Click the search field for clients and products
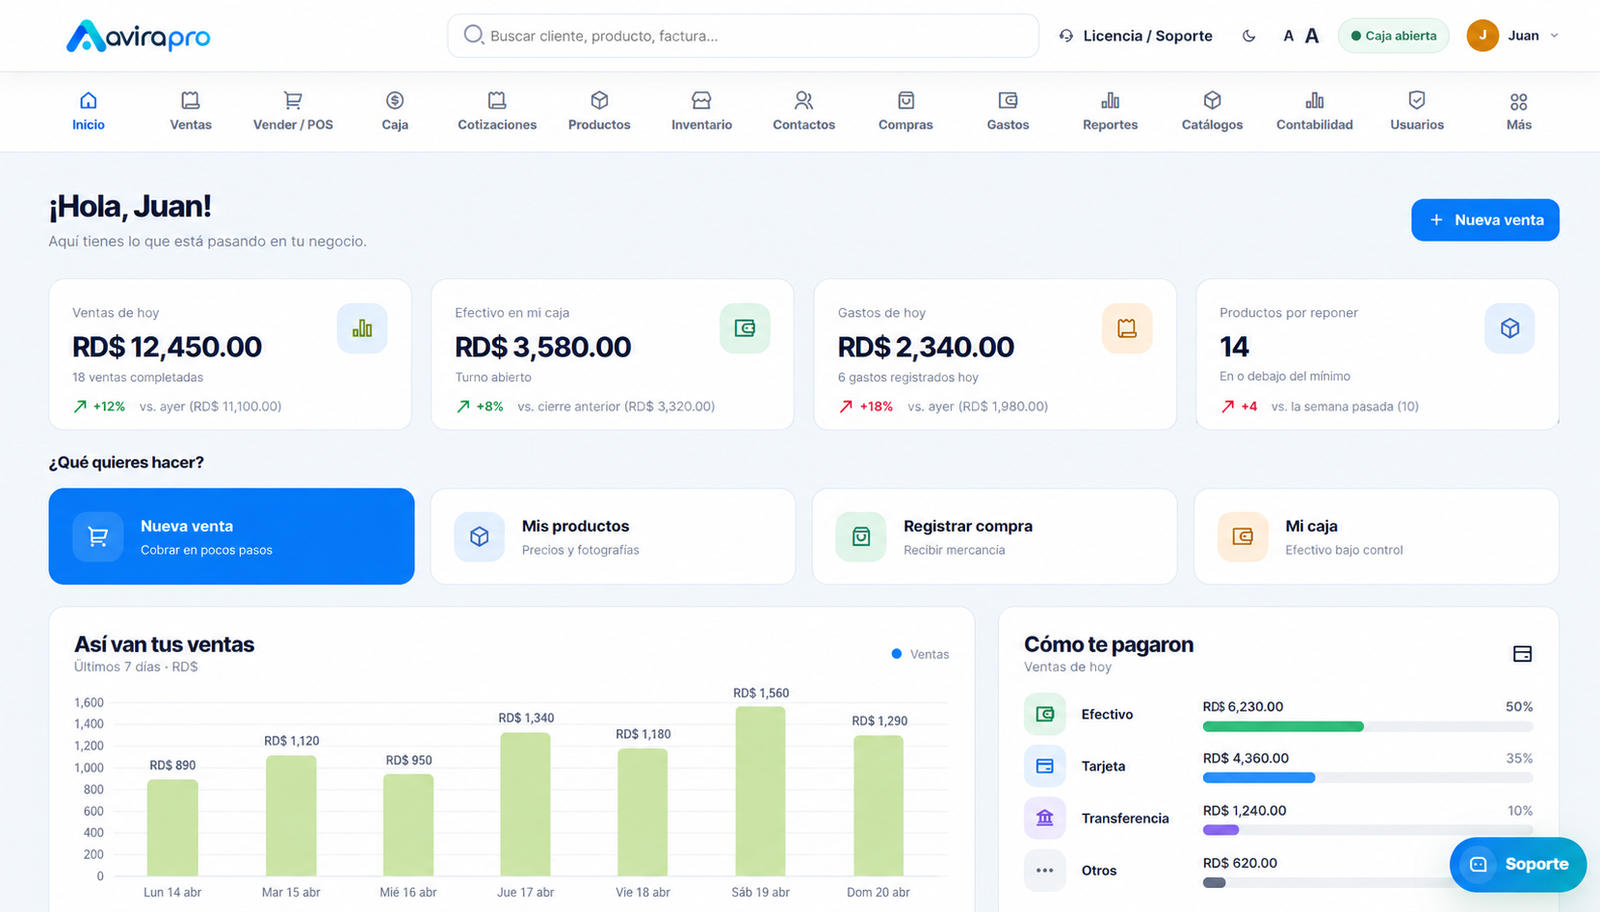The image size is (1600, 912). [743, 36]
